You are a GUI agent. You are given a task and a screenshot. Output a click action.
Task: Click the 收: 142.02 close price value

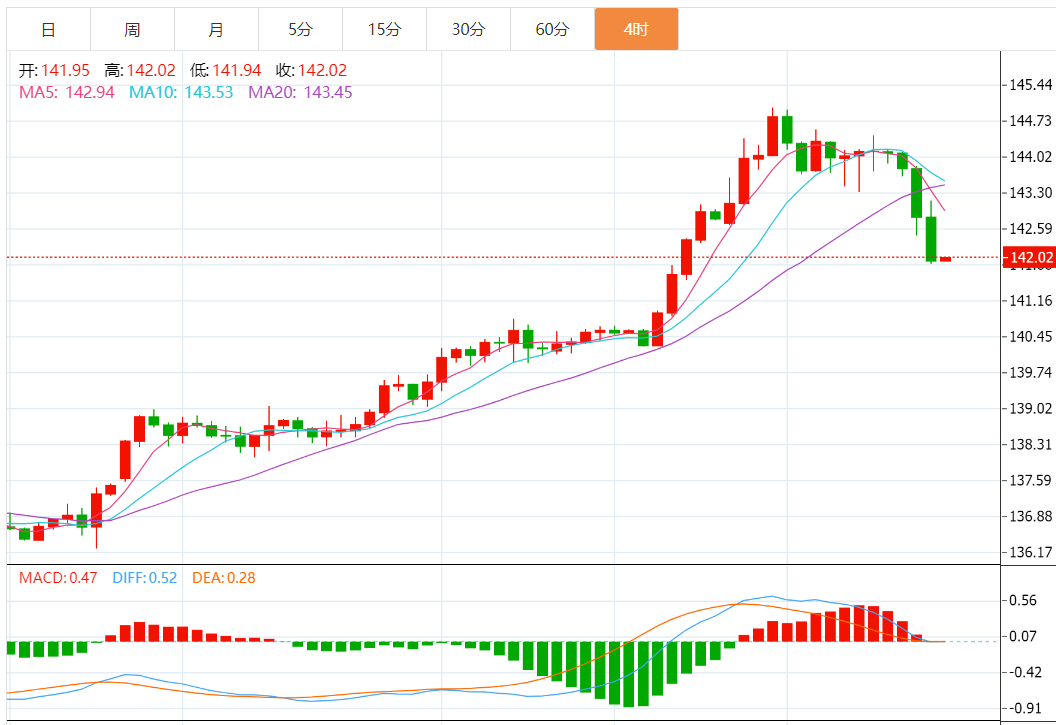tap(311, 71)
